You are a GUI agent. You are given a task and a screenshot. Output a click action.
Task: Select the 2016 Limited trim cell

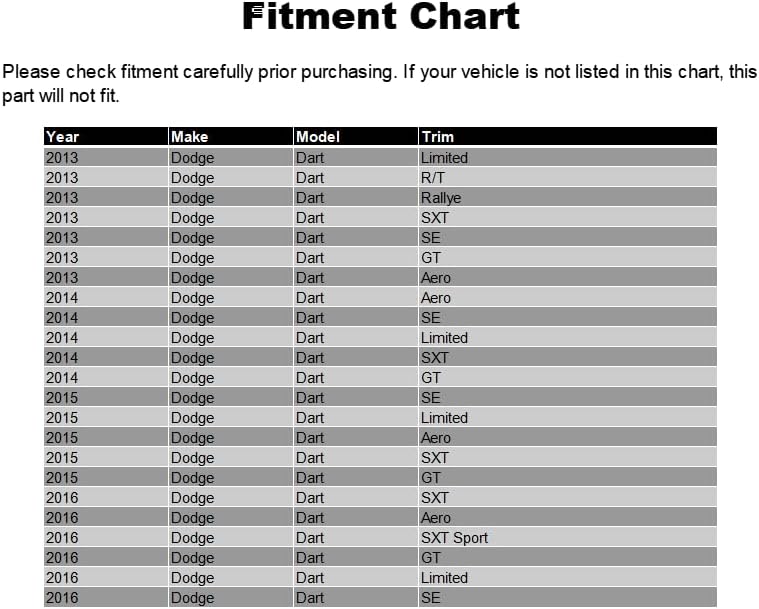(x=567, y=577)
